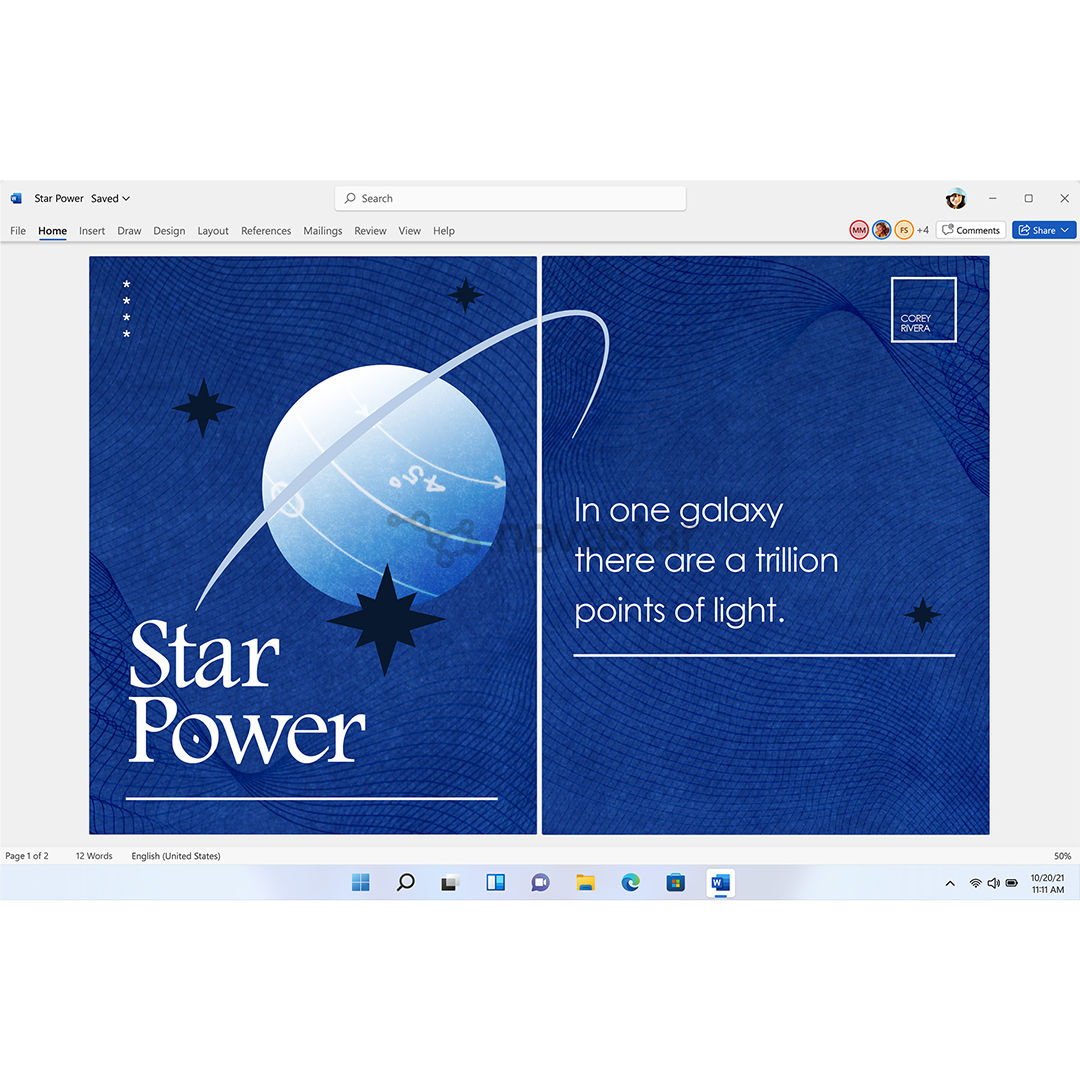The width and height of the screenshot is (1080, 1080).
Task: Click the FS collaborator avatar
Action: tap(904, 230)
